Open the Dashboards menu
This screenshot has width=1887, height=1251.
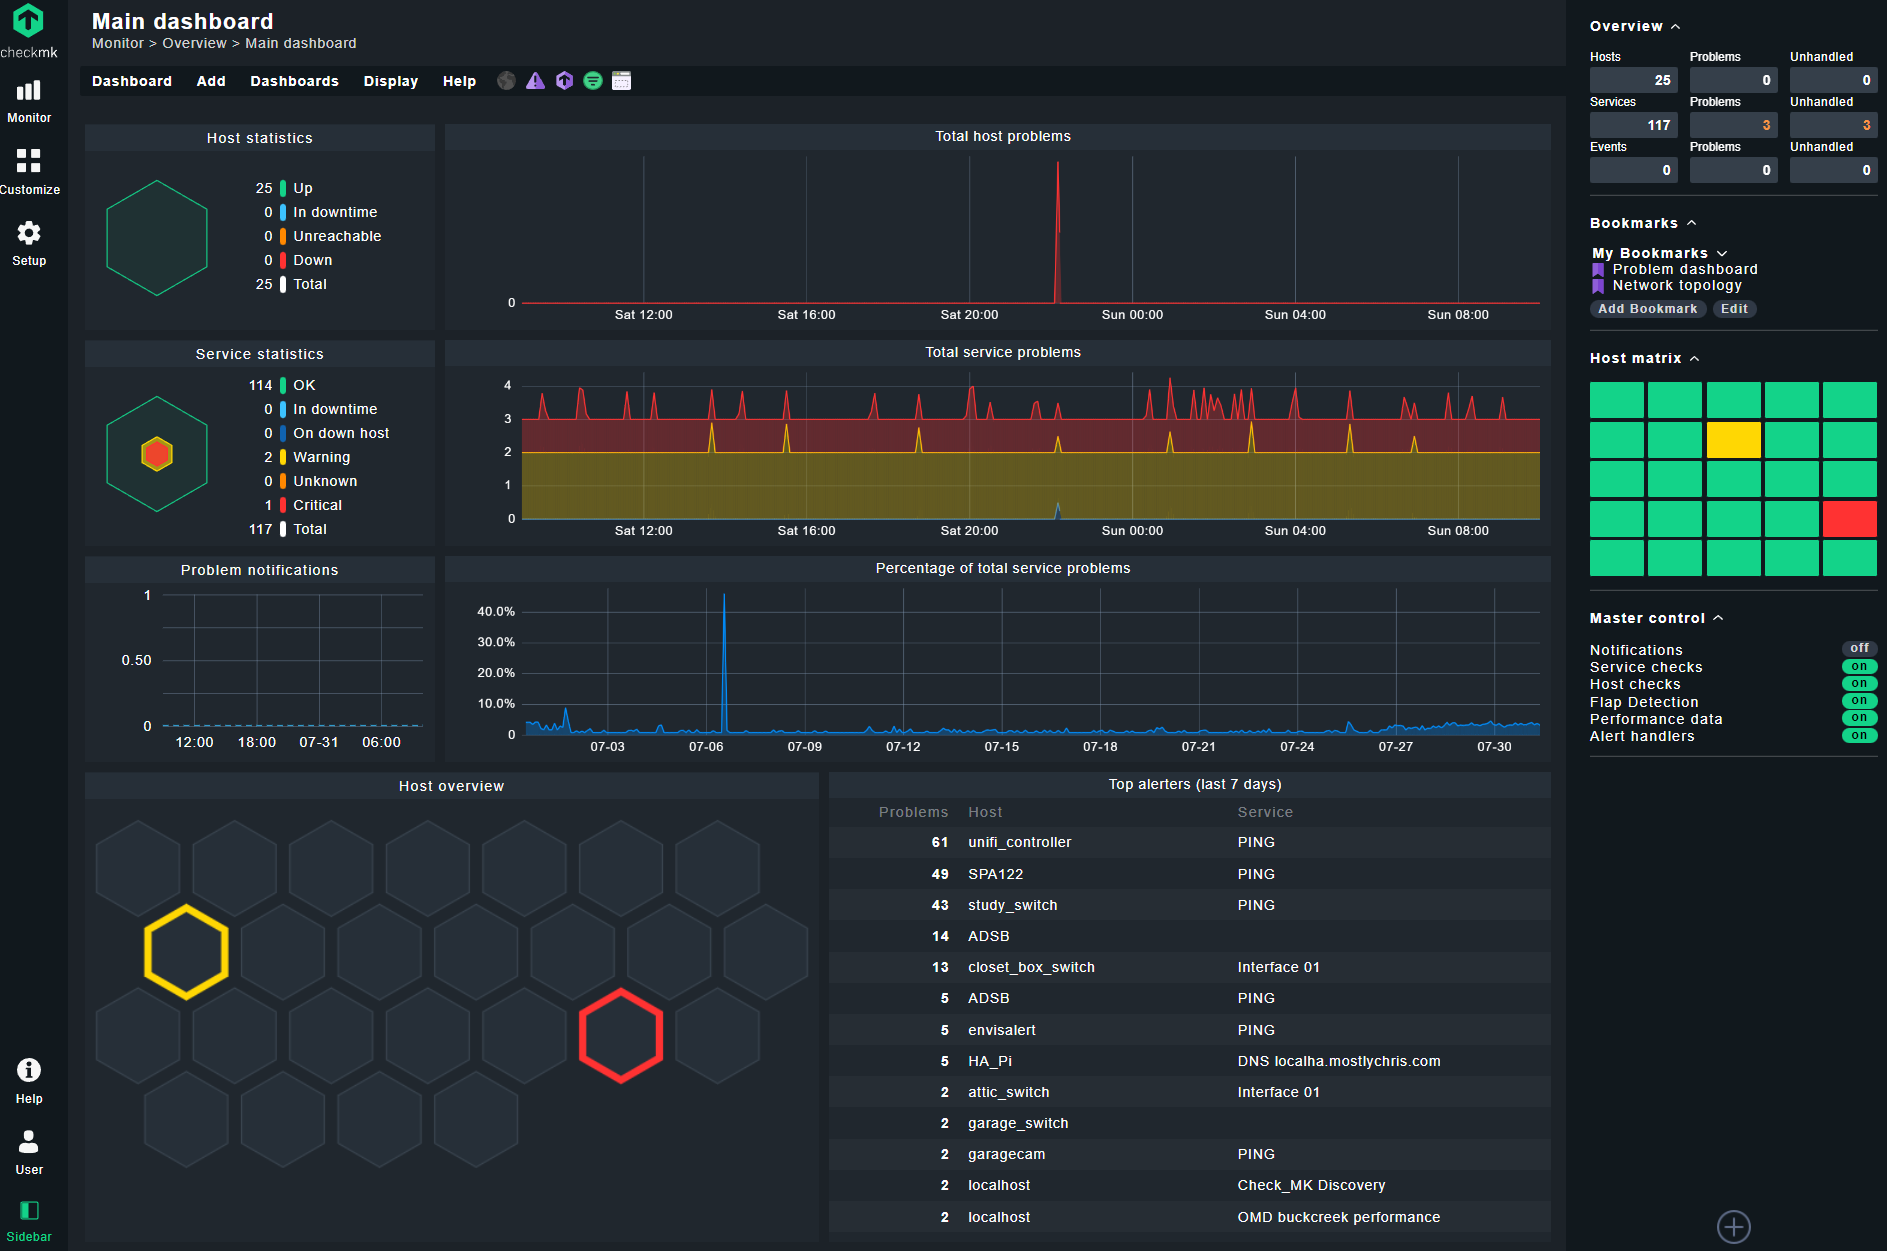point(294,81)
